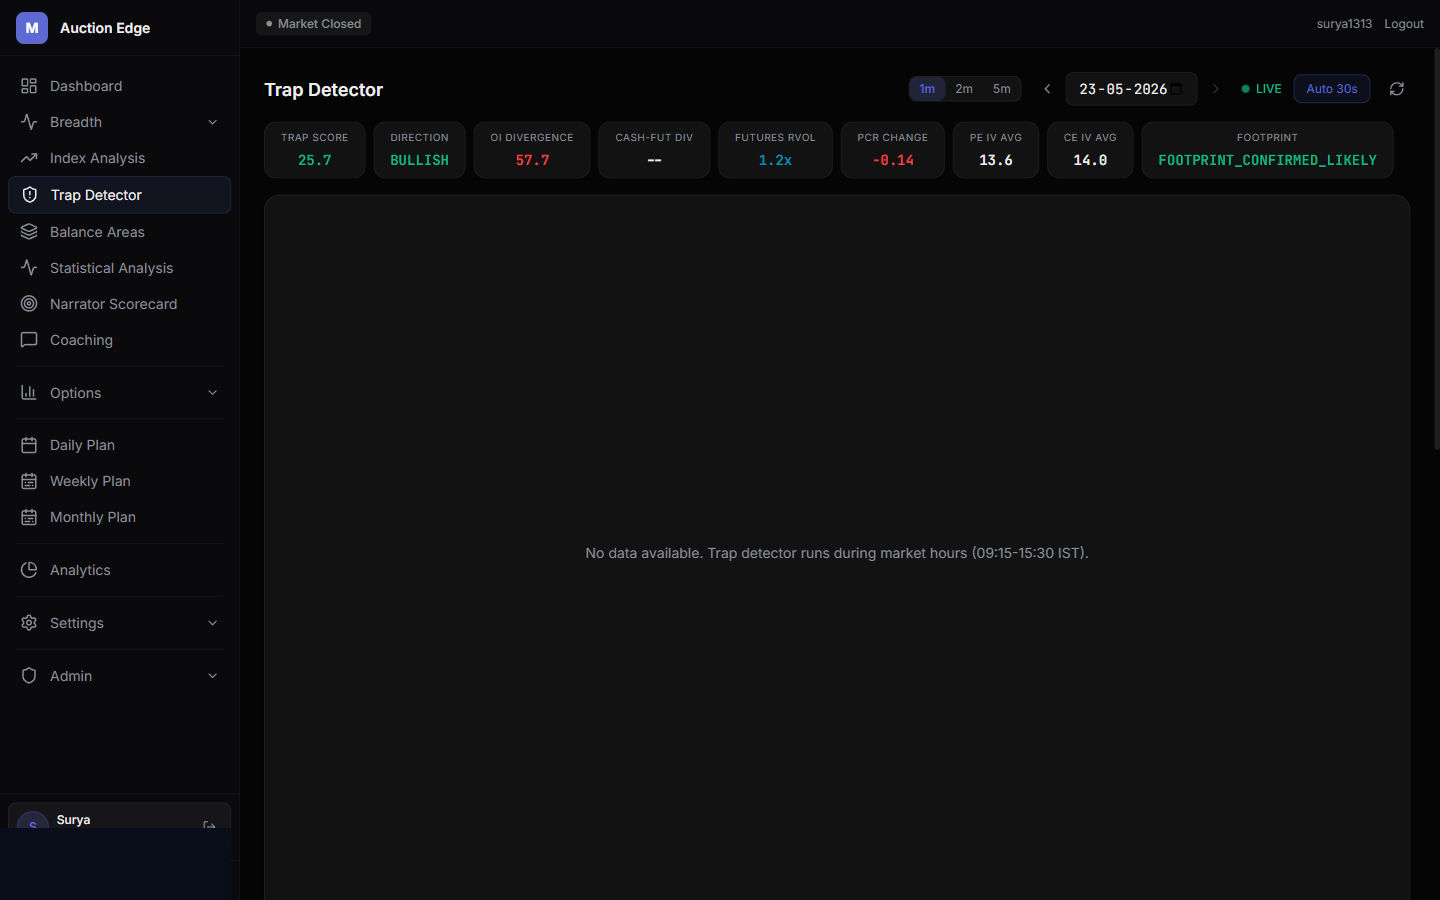Click the Auction Edge "M" logo
Image resolution: width=1440 pixels, height=900 pixels.
tap(32, 28)
